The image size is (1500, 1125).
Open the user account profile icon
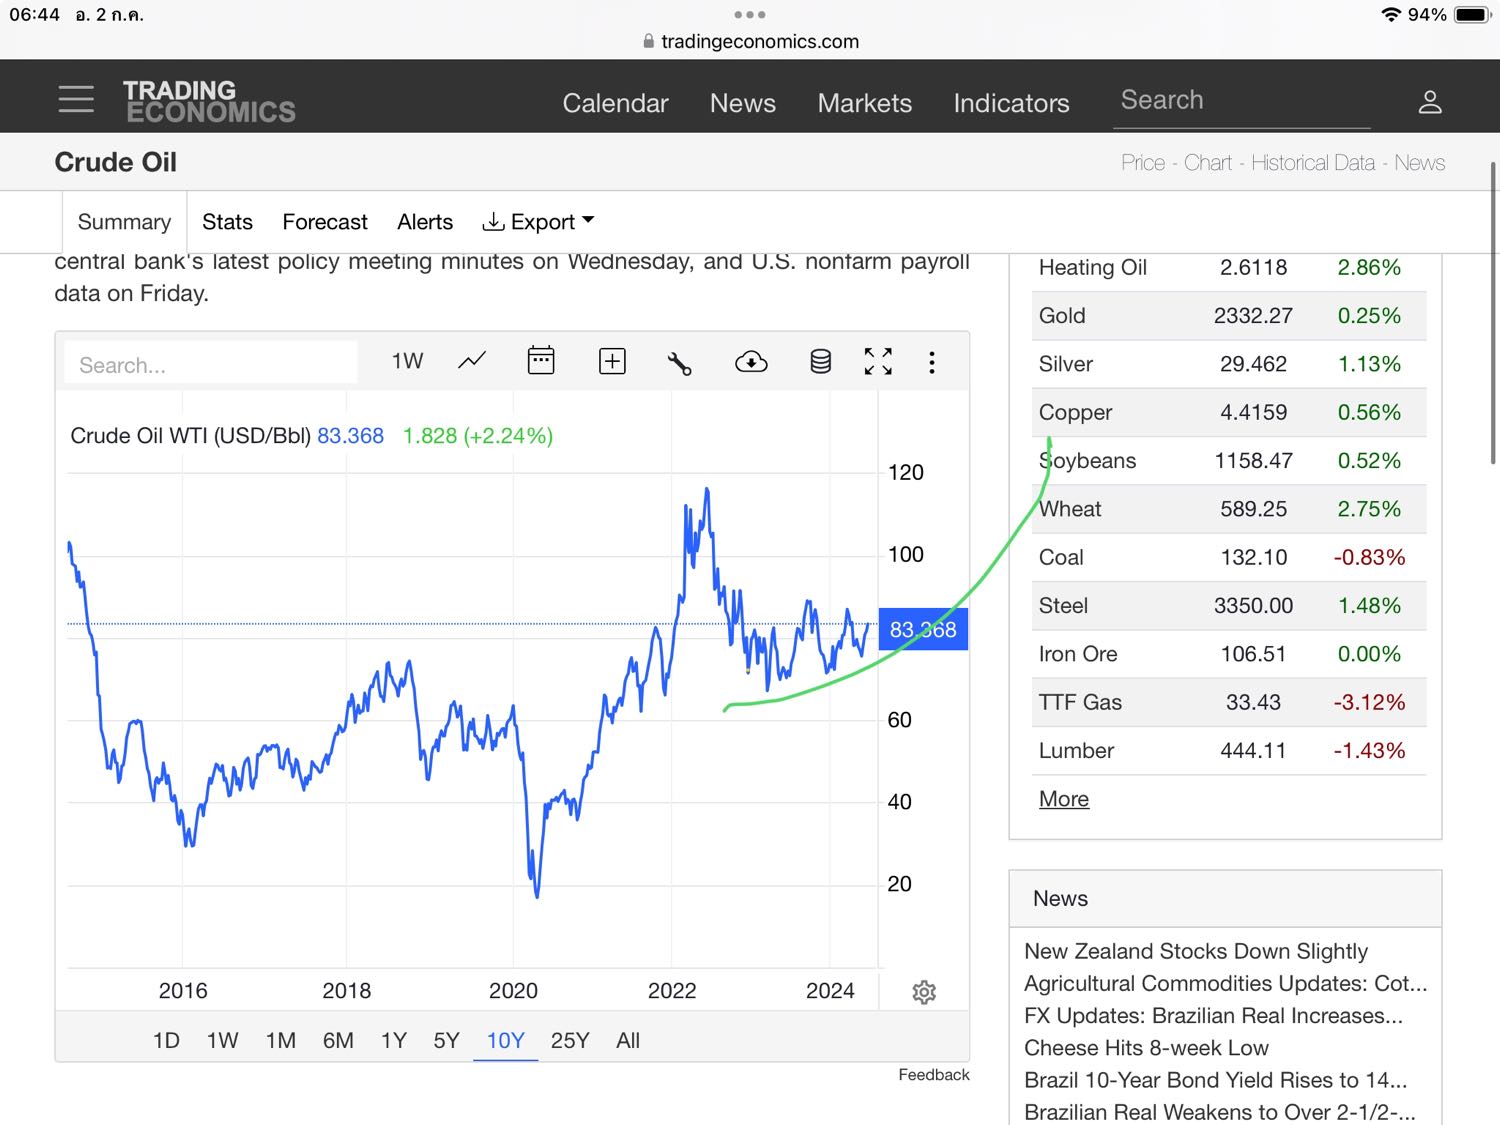pos(1429,102)
